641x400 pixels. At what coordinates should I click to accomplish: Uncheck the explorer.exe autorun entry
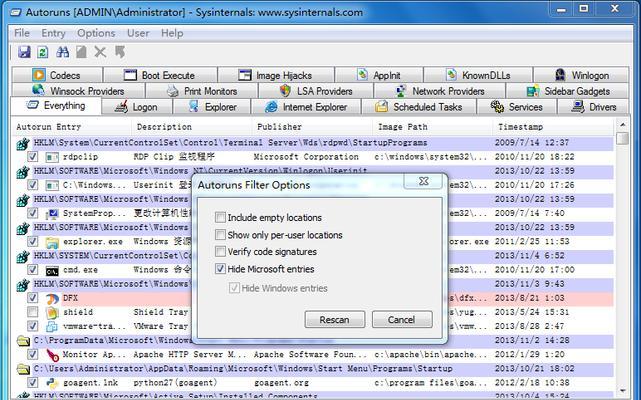pos(32,242)
